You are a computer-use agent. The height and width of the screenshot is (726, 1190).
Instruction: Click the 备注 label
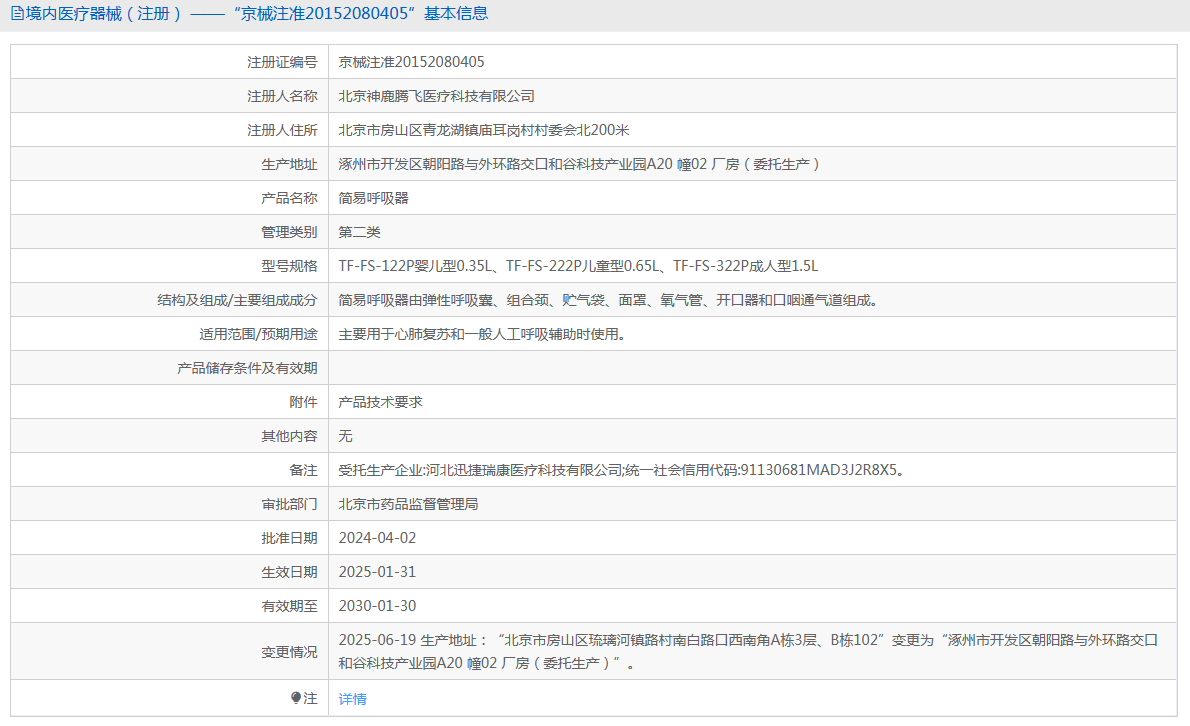[x=304, y=470]
